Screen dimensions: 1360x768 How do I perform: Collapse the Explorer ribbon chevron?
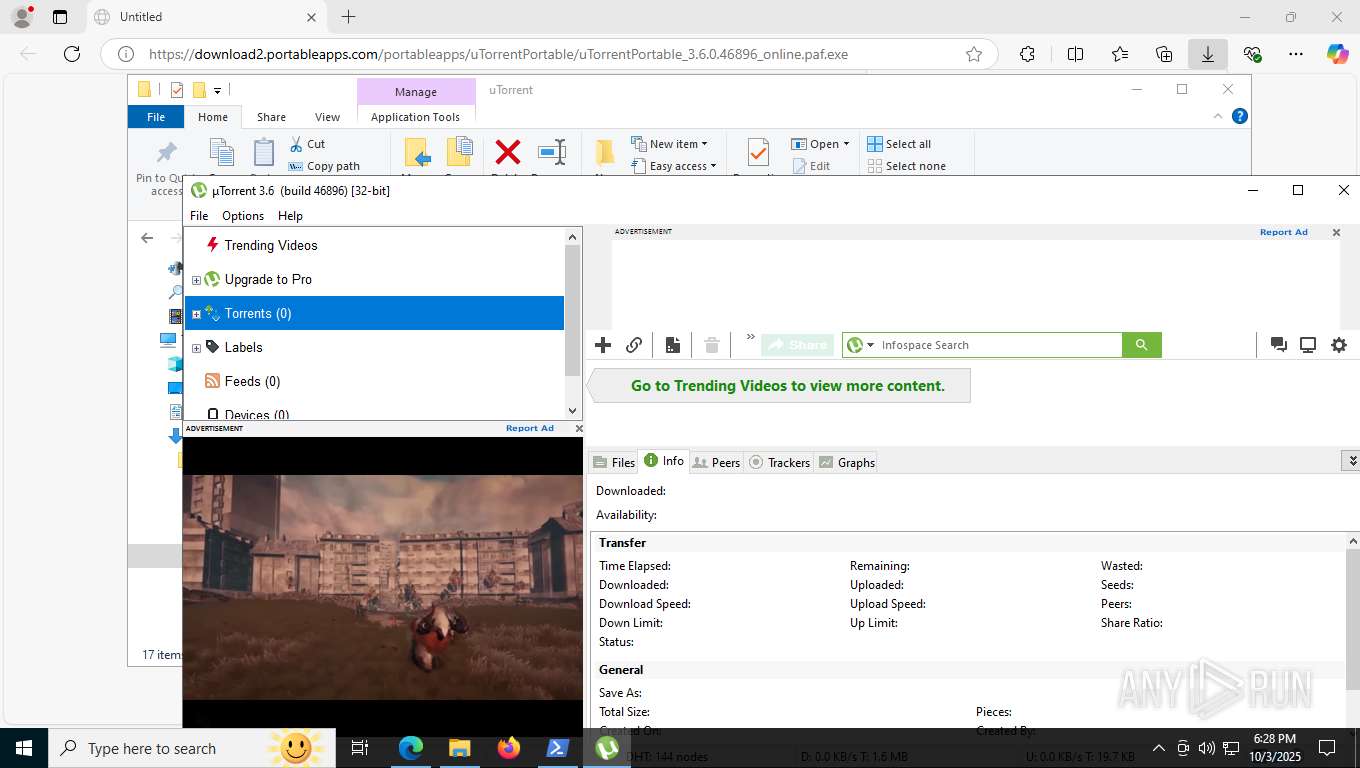coord(1218,116)
